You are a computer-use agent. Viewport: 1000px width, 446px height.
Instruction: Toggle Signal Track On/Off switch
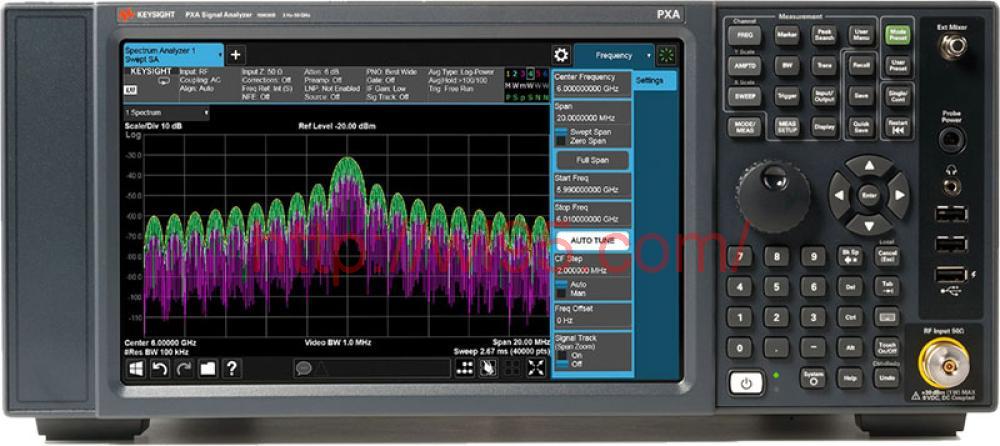point(561,359)
